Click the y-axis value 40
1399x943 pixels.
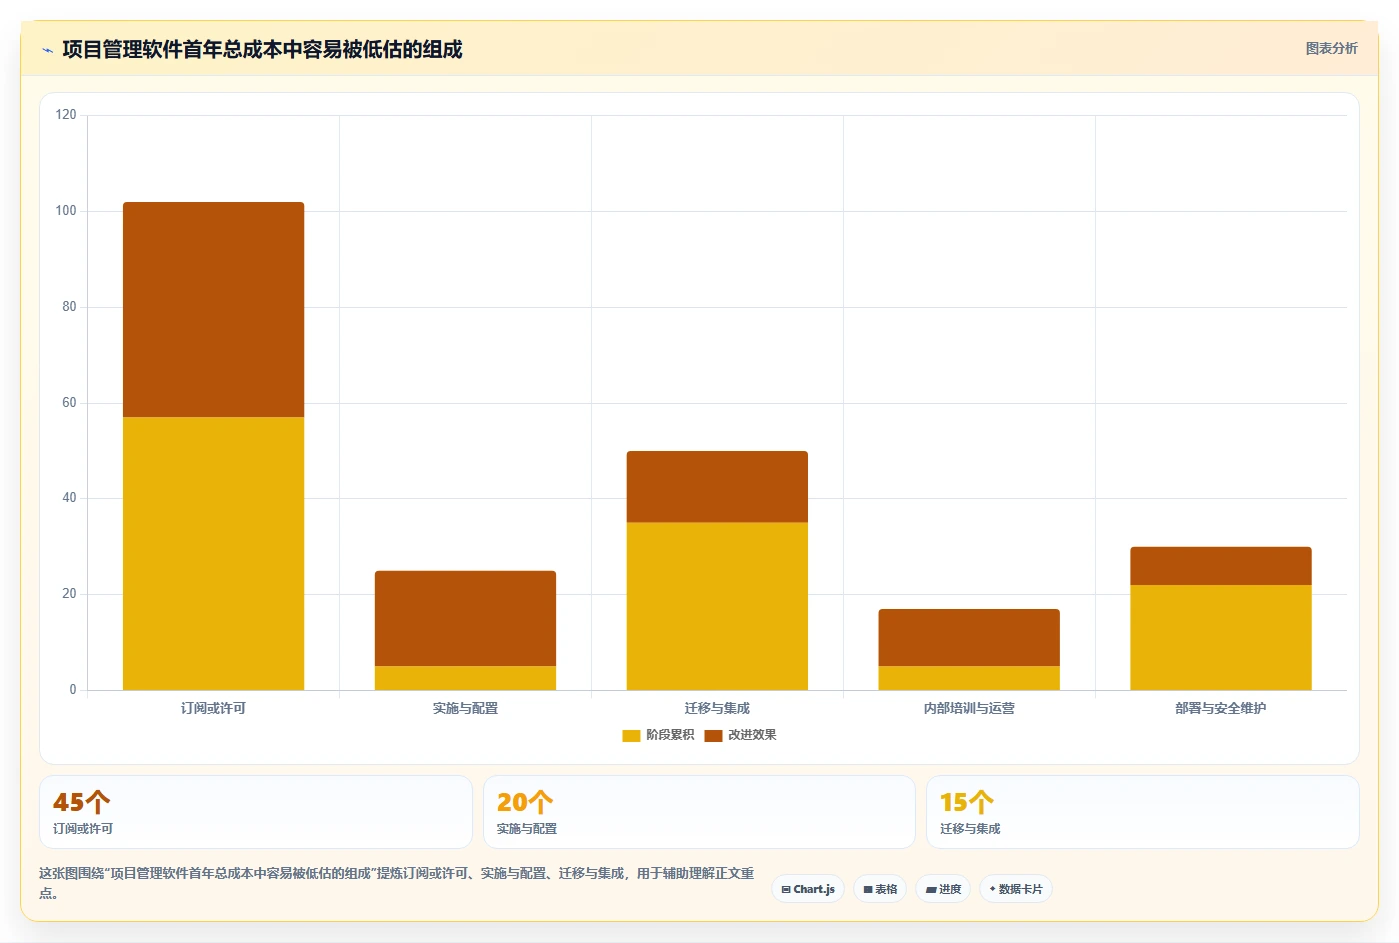tap(69, 498)
